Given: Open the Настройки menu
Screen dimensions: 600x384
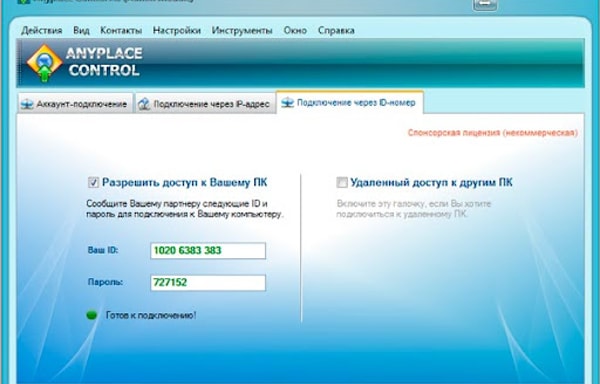Looking at the screenshot, I should point(177,30).
